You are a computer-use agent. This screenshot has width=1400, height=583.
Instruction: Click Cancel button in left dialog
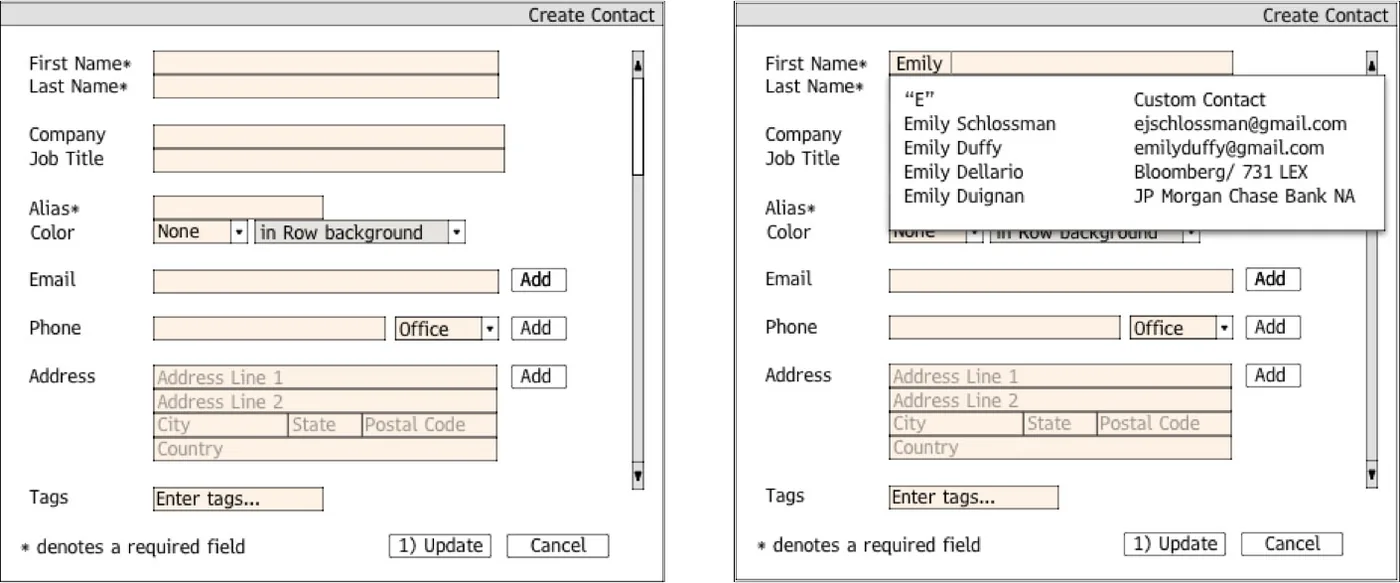click(558, 546)
